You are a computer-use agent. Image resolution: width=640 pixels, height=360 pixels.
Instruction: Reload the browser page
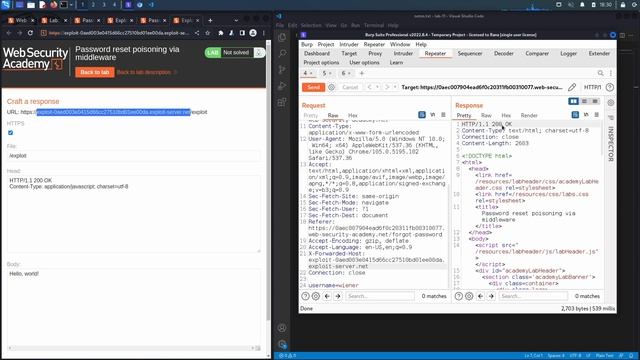point(30,33)
